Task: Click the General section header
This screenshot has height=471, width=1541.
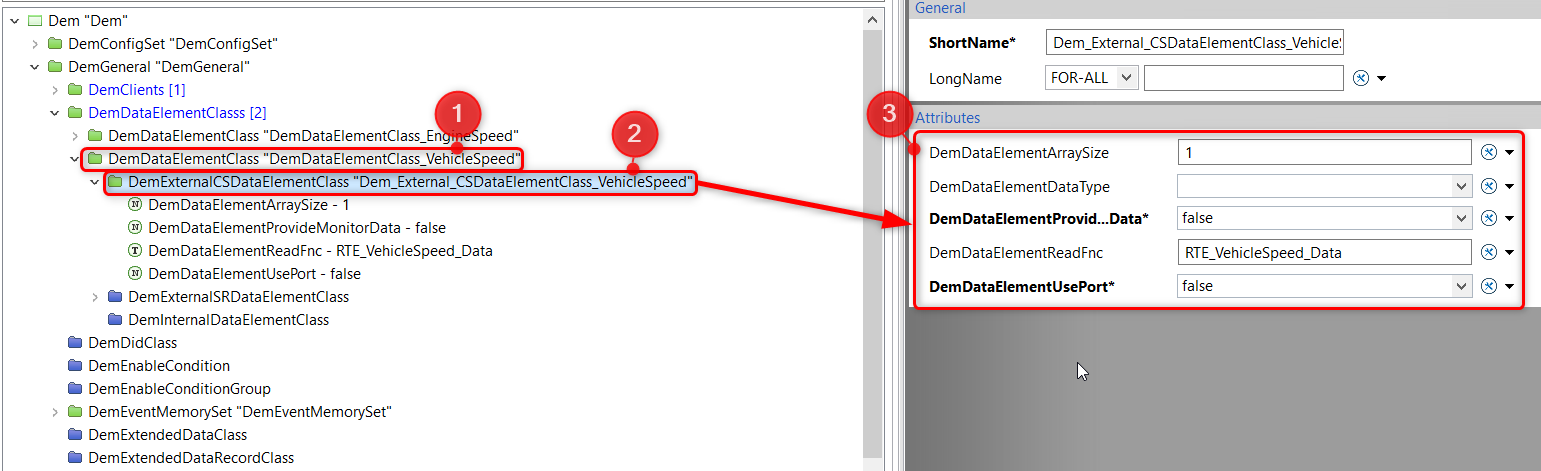Action: [x=940, y=8]
